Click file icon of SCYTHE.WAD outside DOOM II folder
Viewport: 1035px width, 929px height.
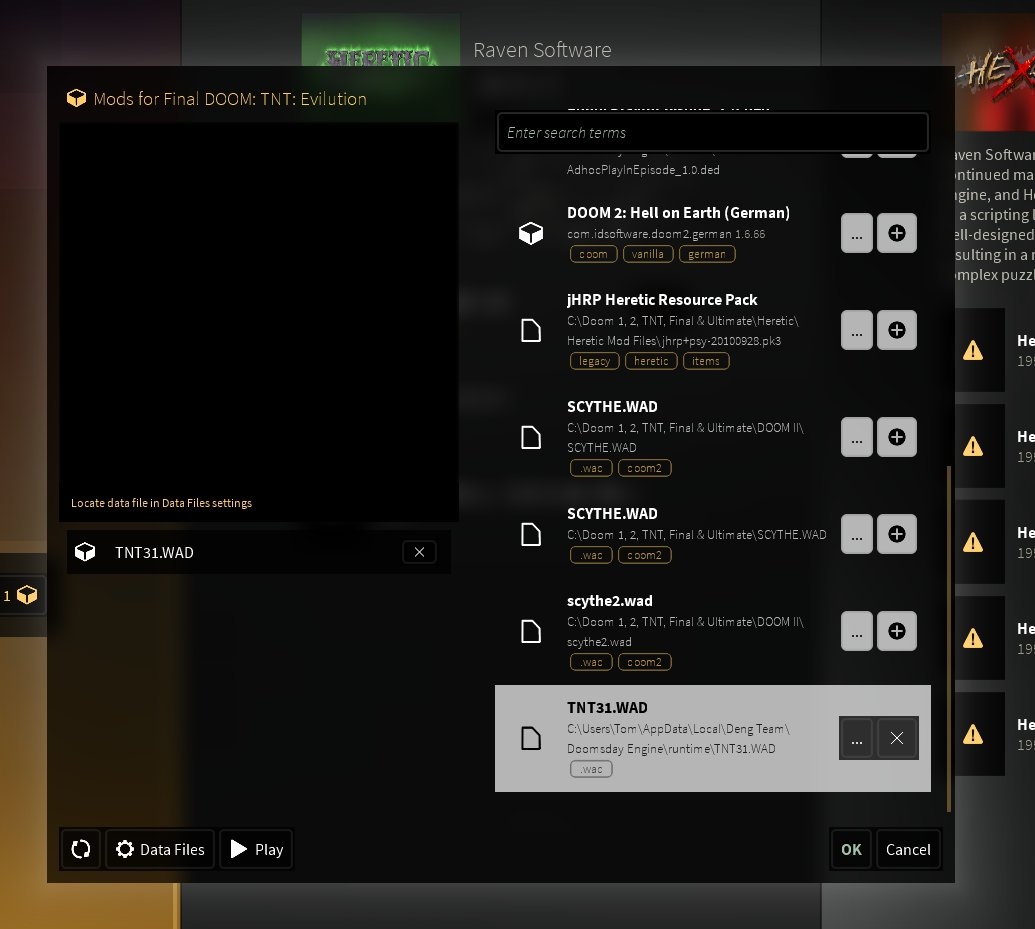[x=531, y=534]
